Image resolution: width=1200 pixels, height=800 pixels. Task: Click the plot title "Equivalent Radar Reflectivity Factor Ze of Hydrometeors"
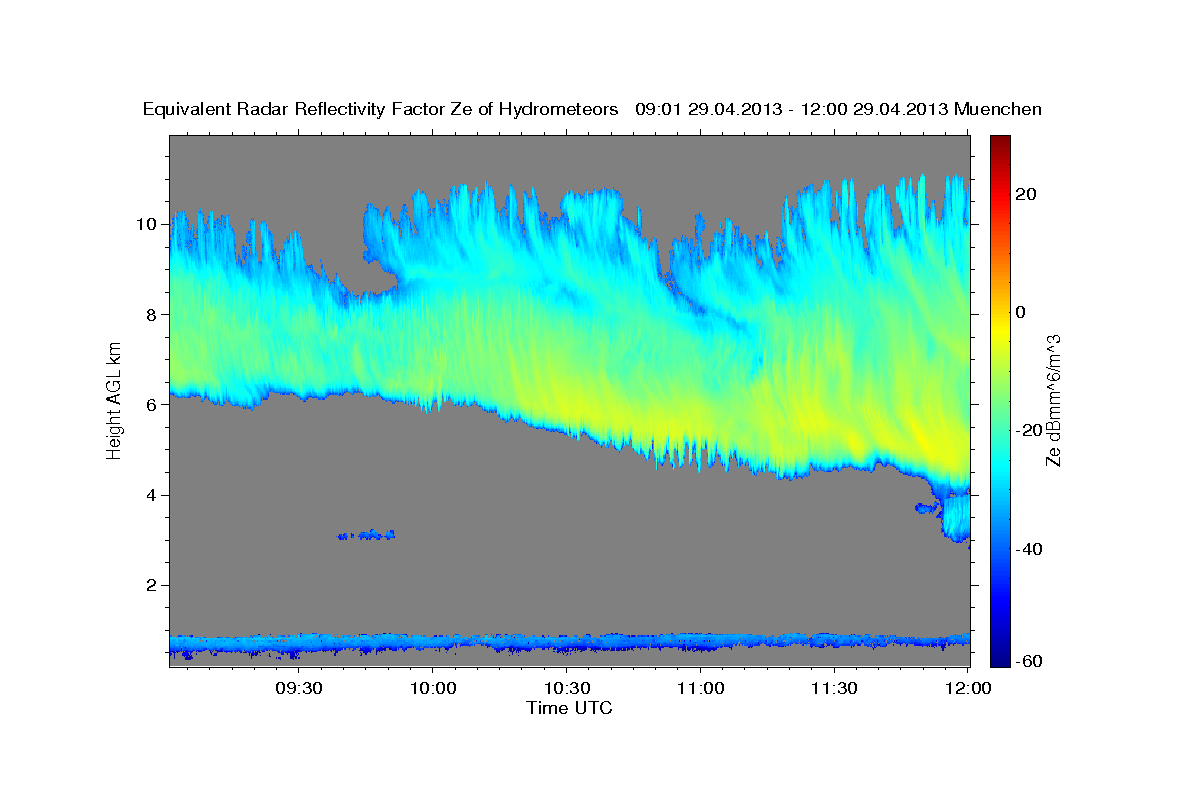381,110
